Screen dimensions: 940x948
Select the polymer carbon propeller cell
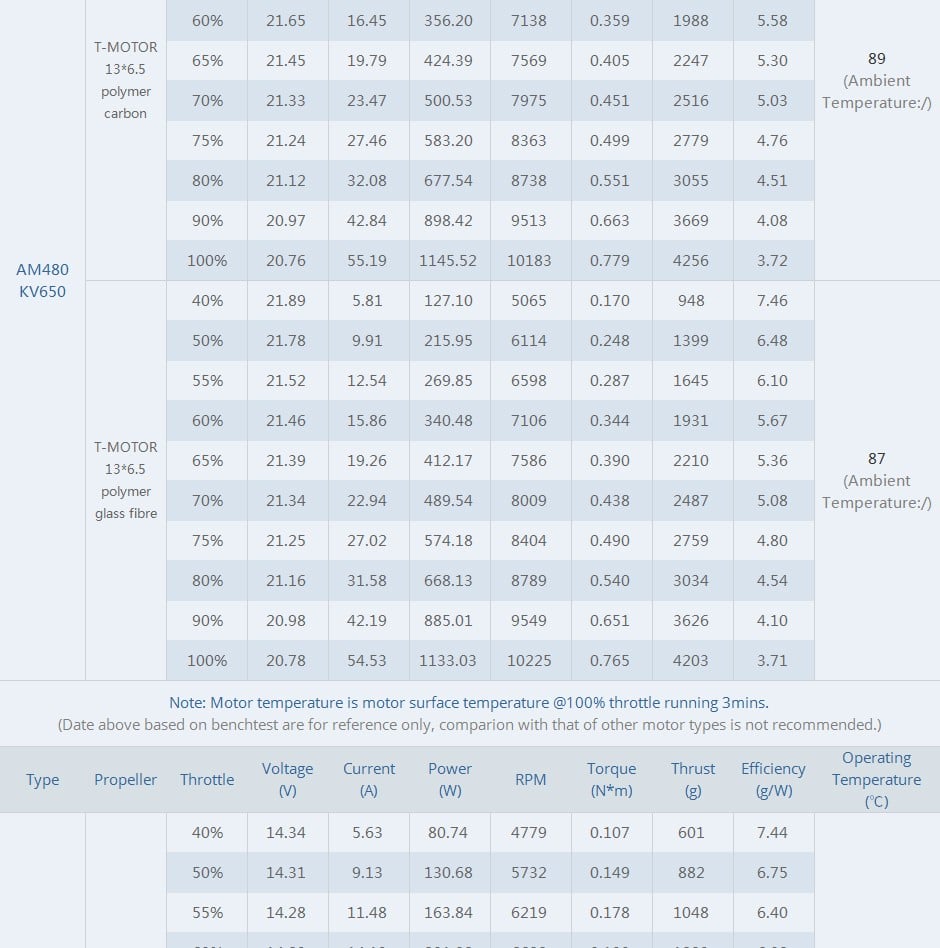(x=126, y=80)
